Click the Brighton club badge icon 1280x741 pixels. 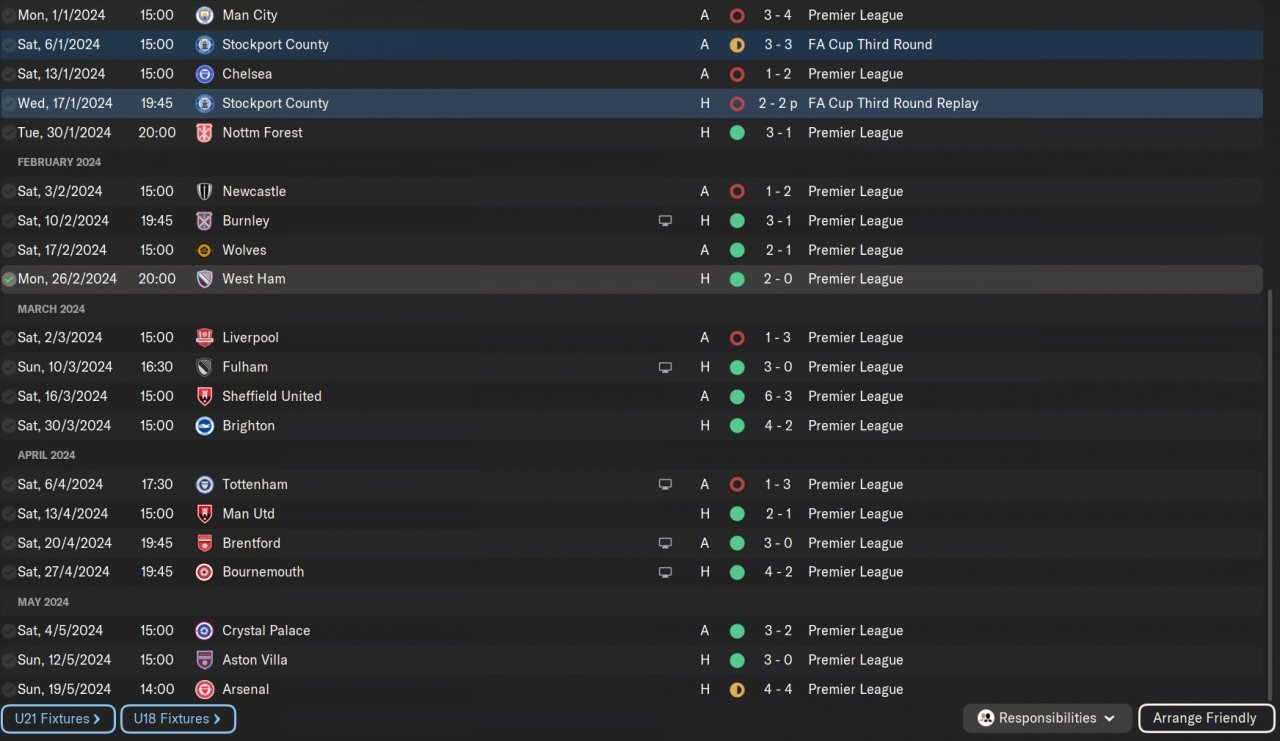[204, 426]
